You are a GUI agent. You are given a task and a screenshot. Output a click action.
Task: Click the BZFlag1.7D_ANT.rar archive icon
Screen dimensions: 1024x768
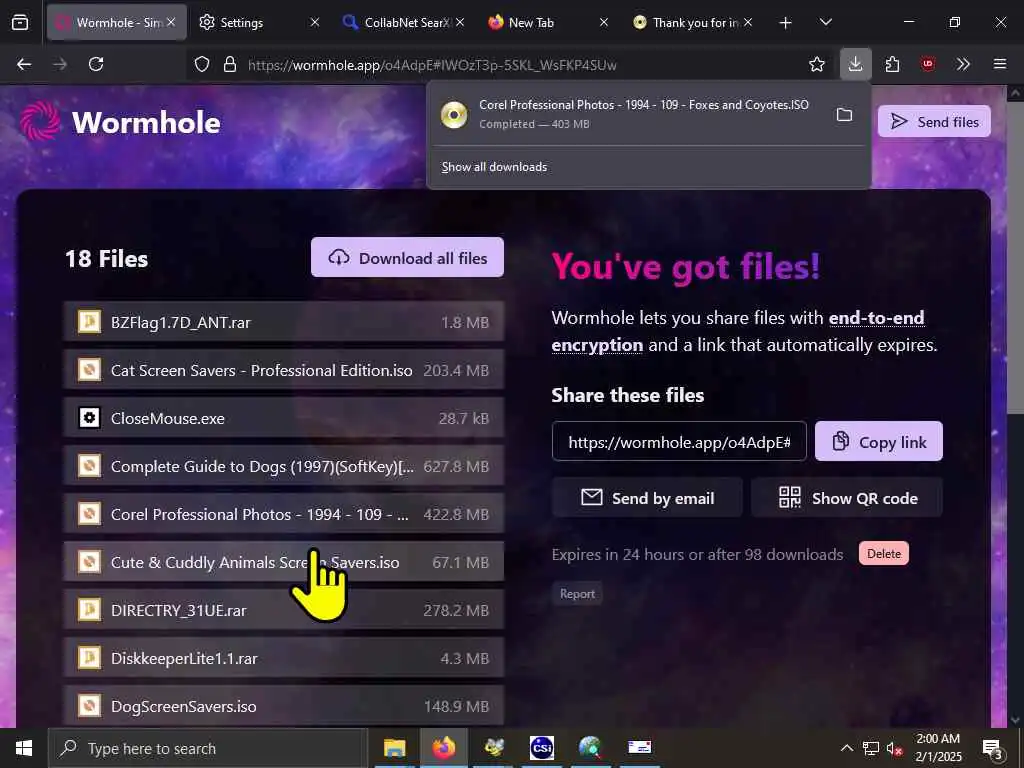(x=89, y=322)
